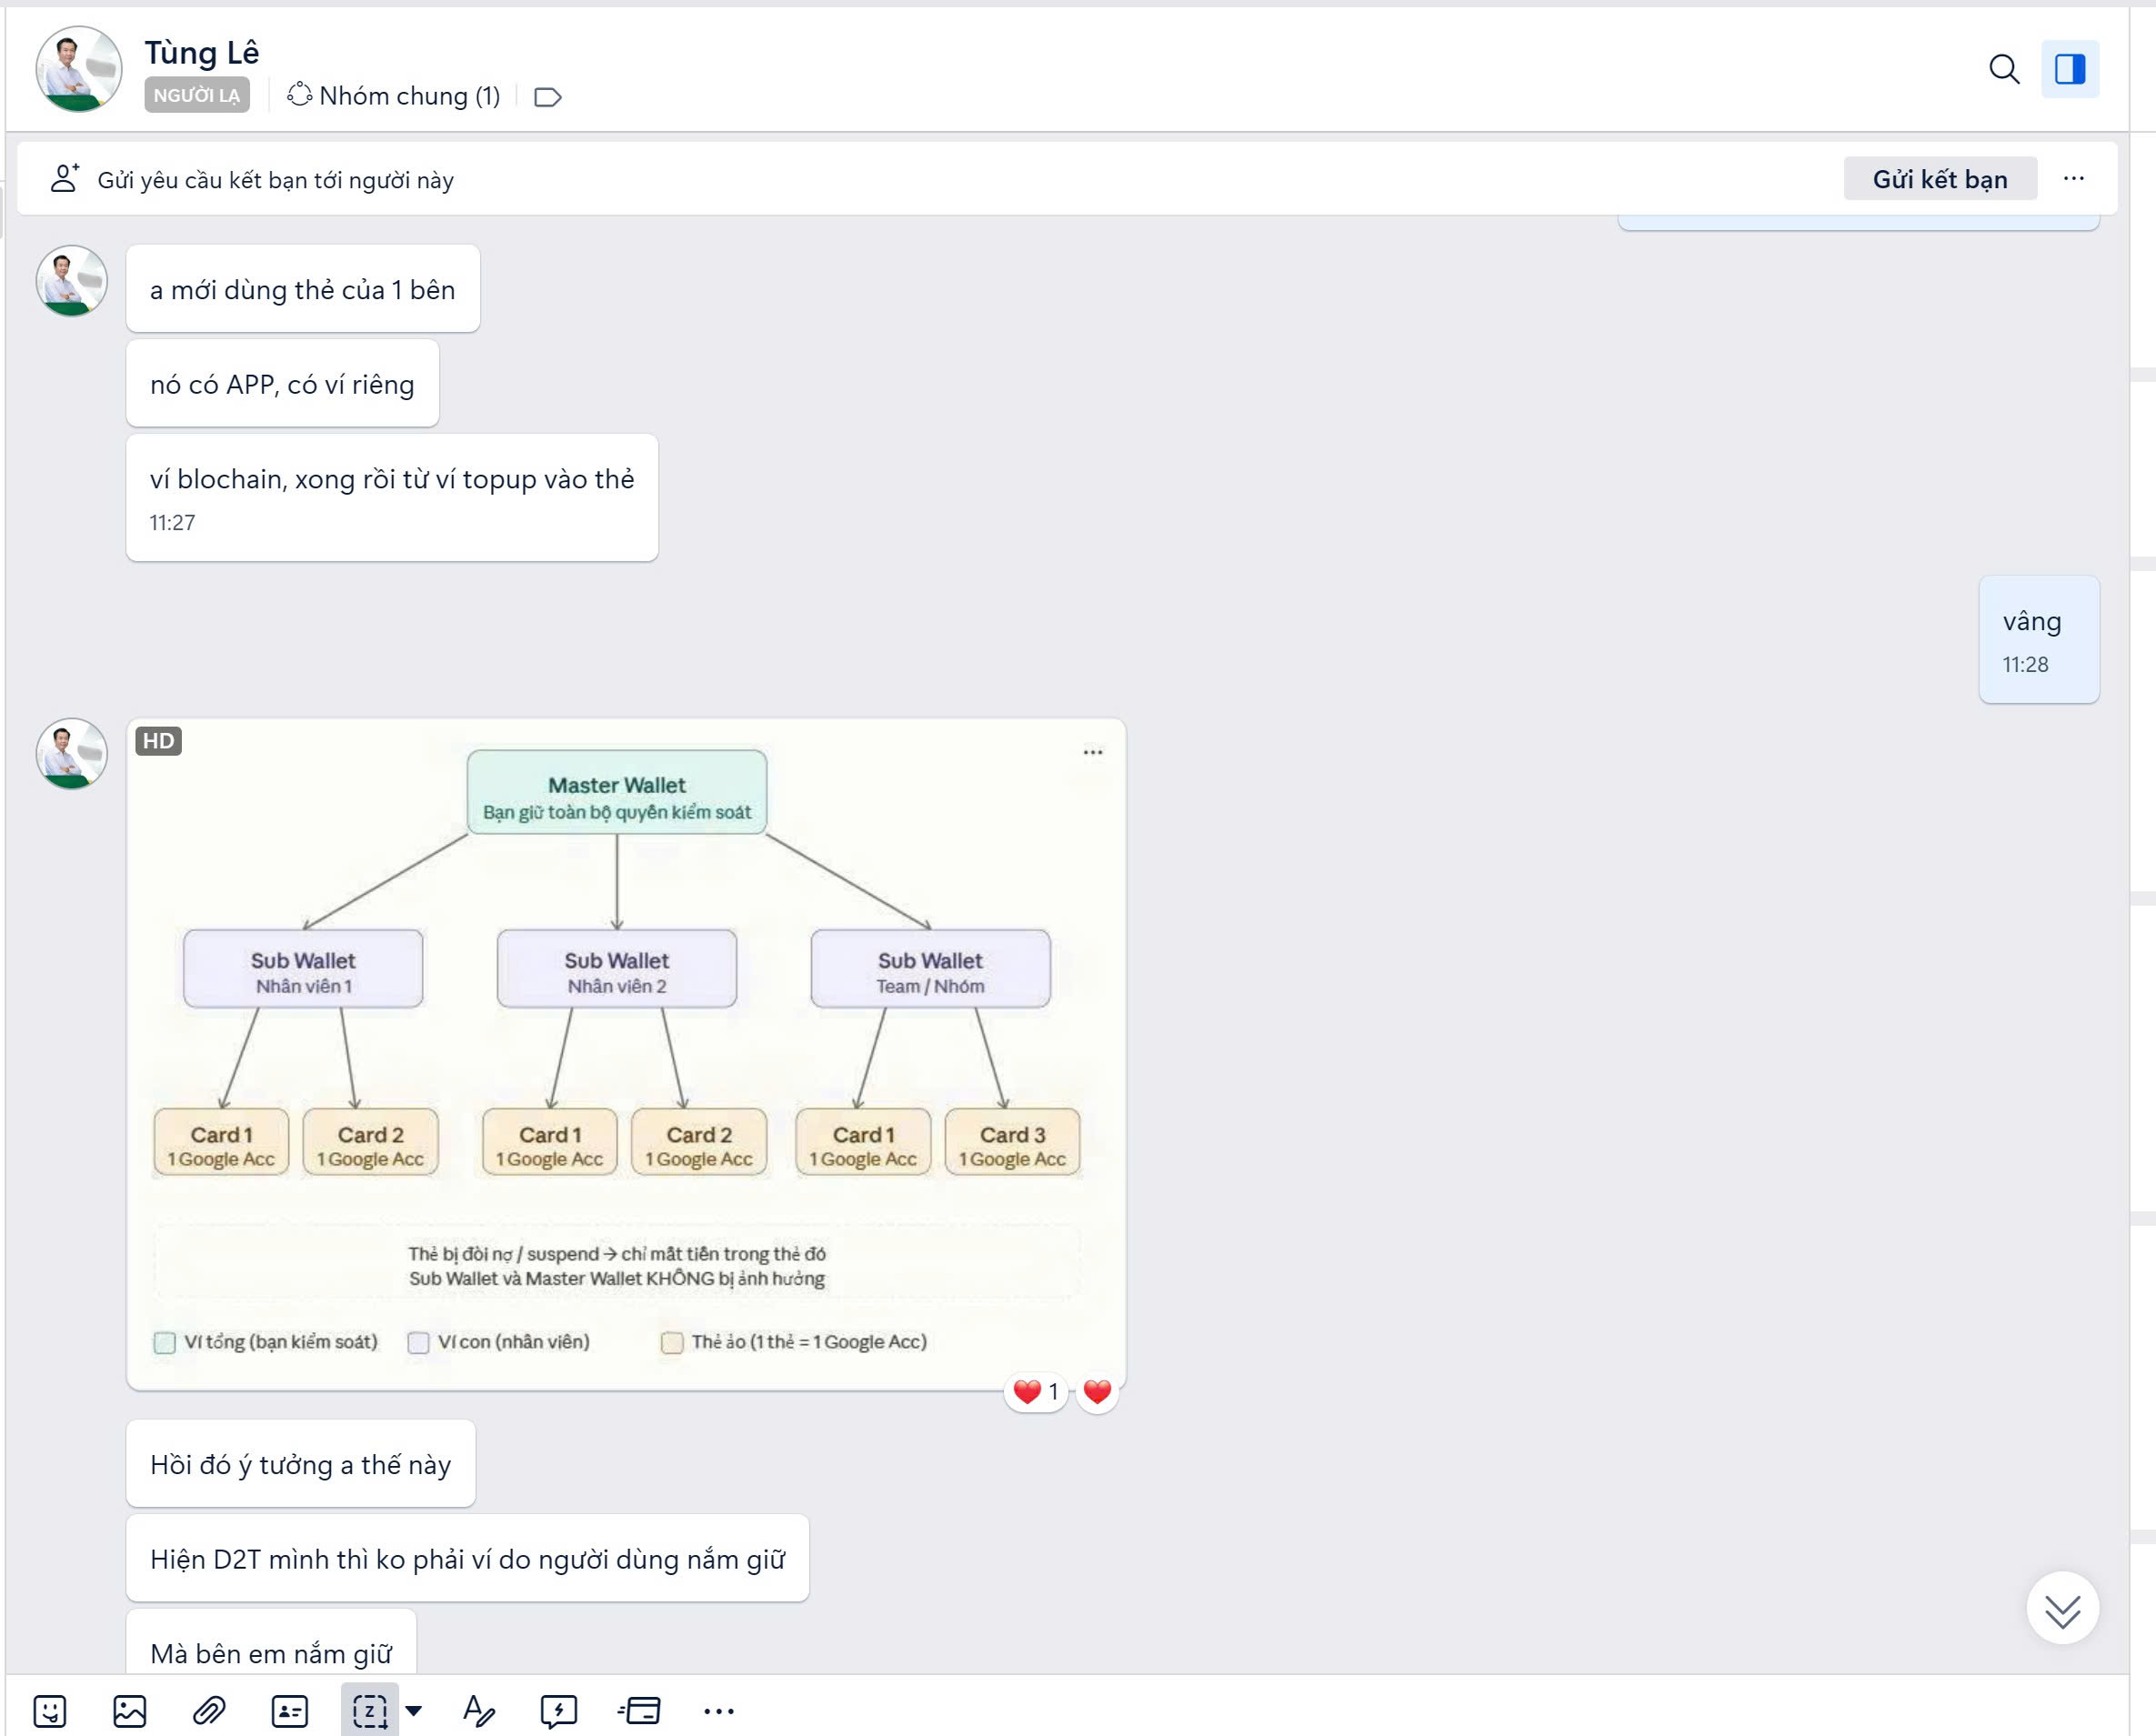Toggle the conversation info side panel

click(x=2069, y=69)
